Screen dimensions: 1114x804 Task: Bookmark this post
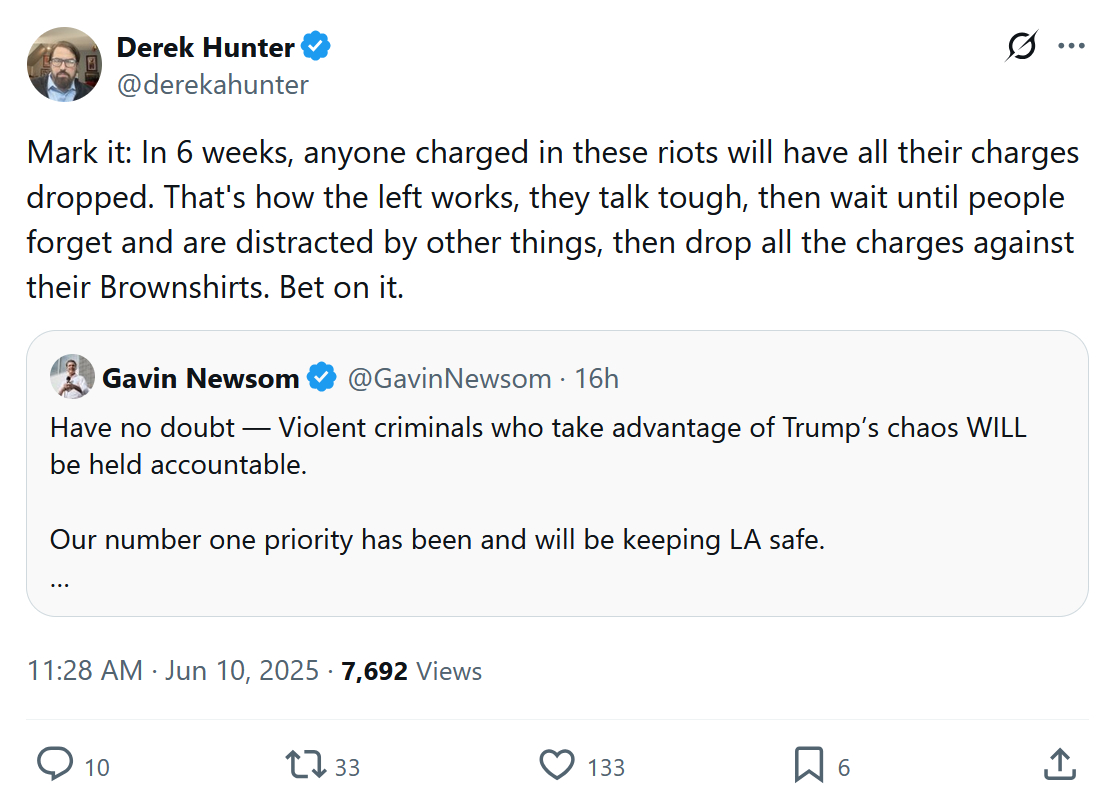808,765
